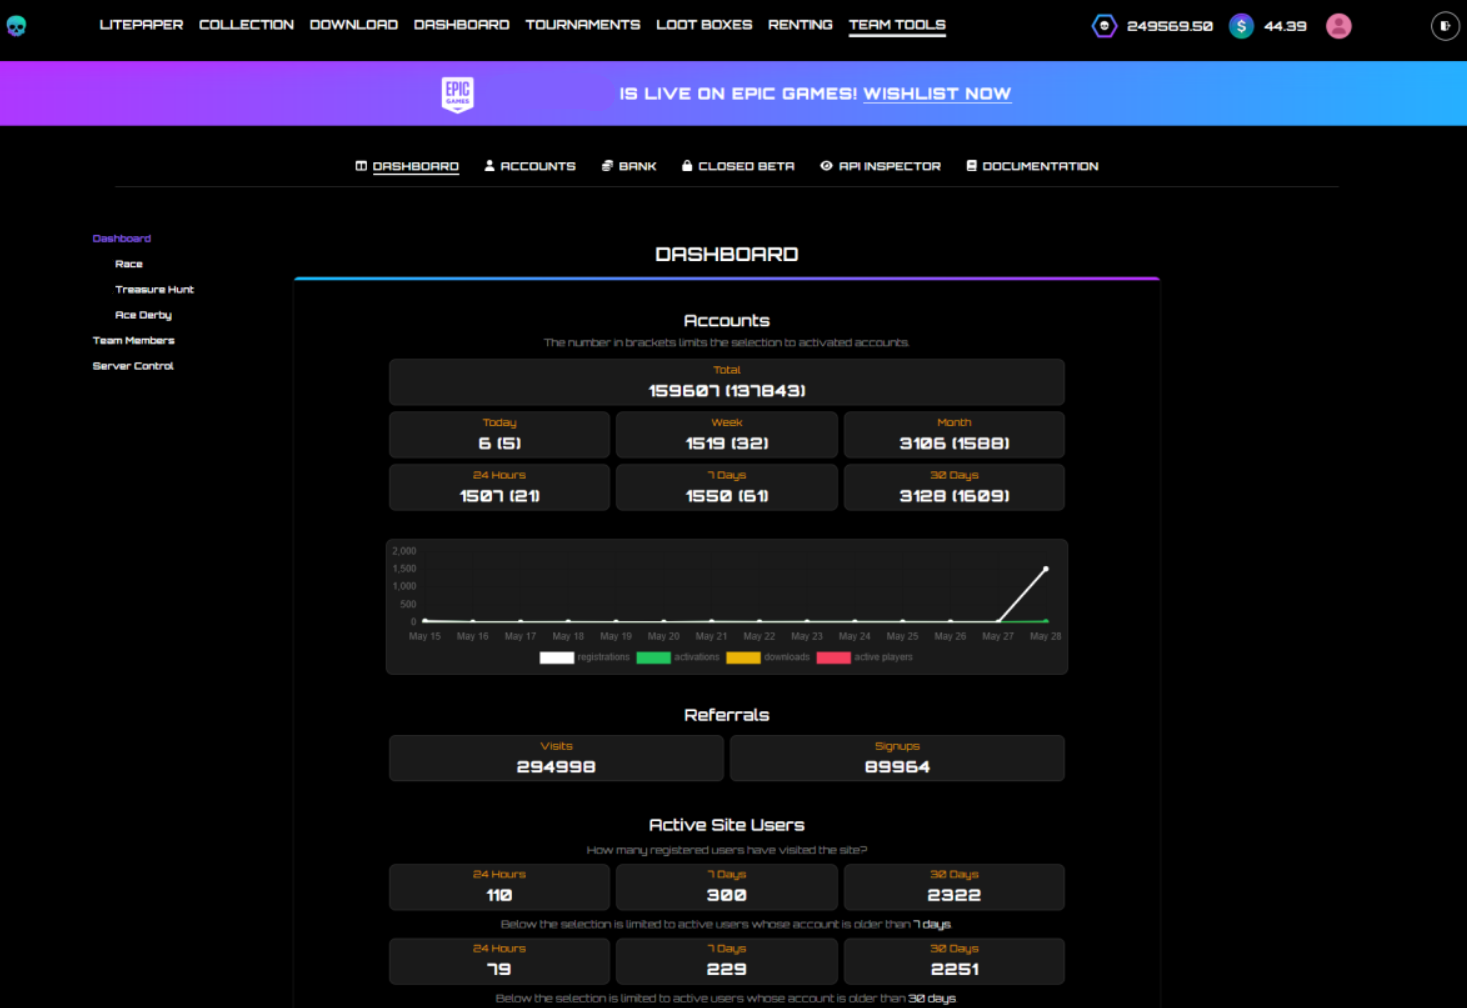The width and height of the screenshot is (1467, 1008).
Task: Open the Closed Beta tab
Action: 738,166
